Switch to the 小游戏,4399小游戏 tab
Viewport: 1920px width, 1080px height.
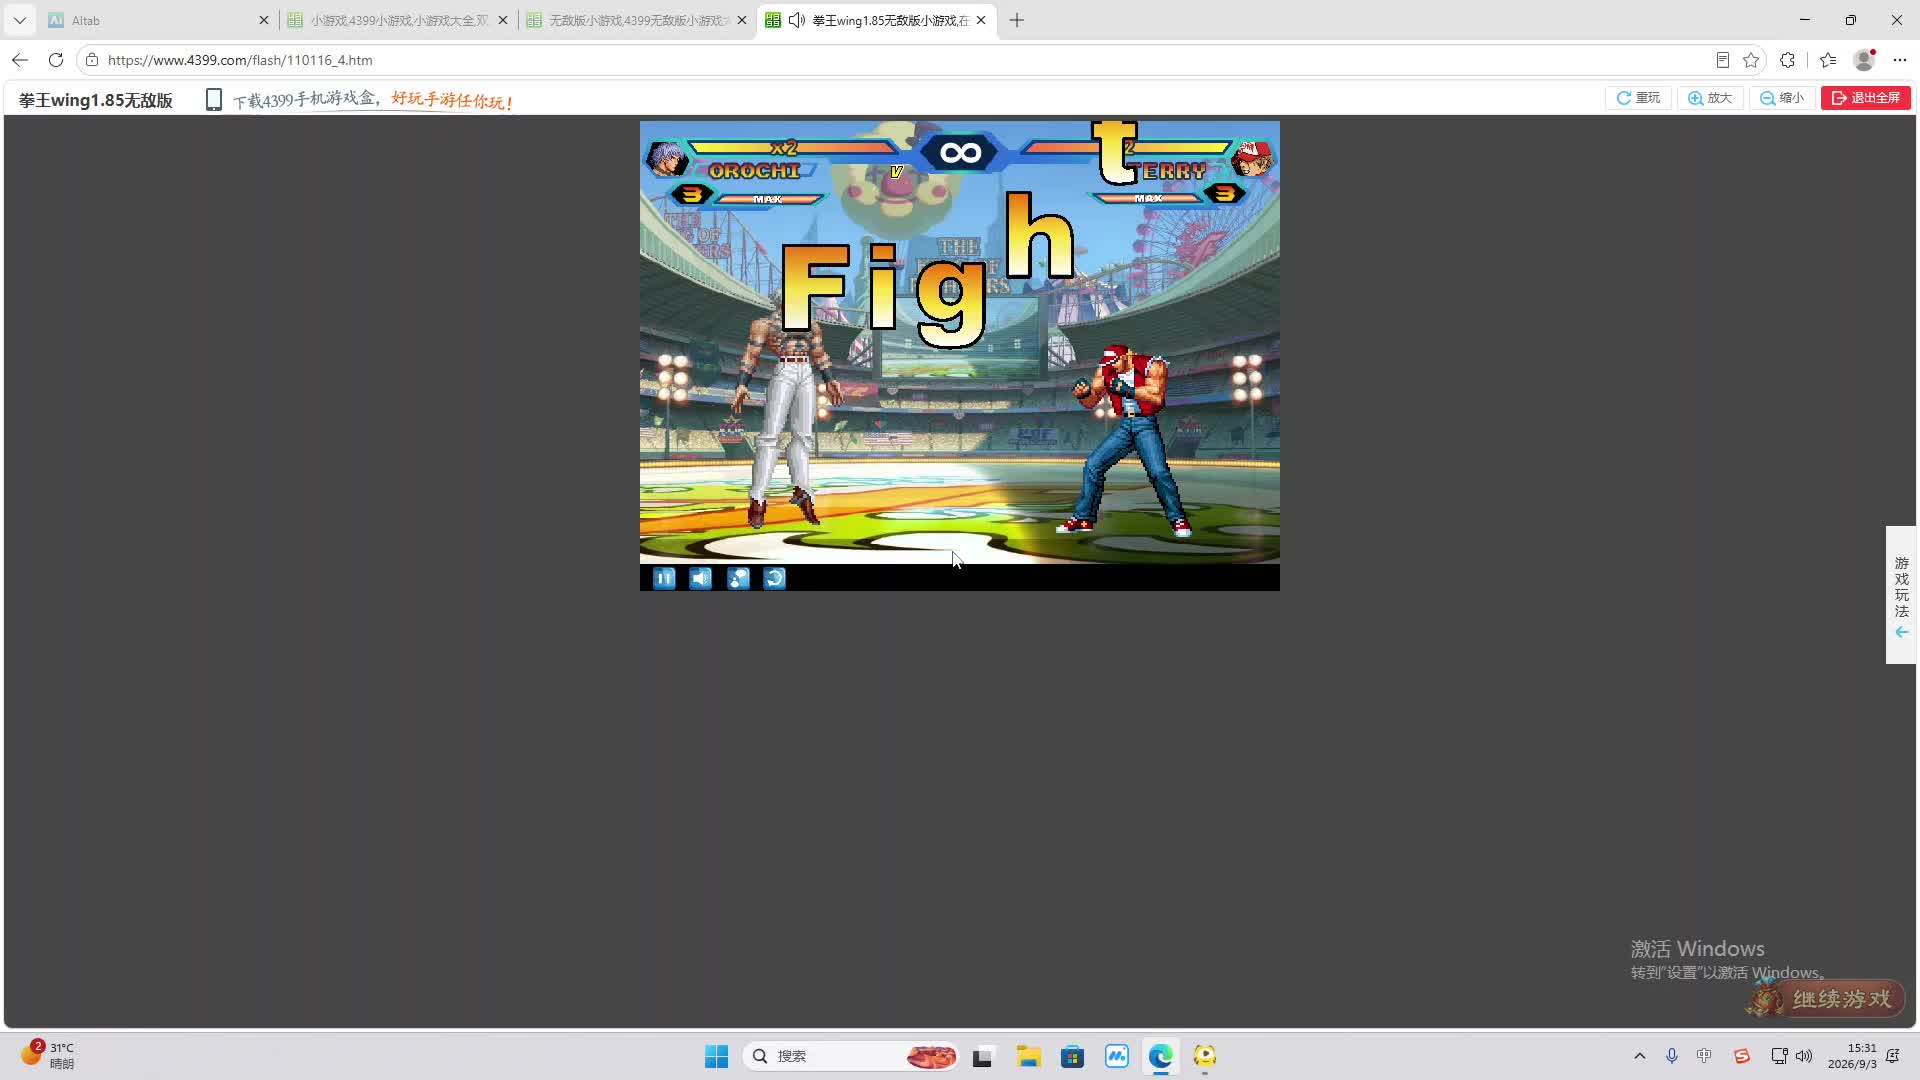pos(397,20)
